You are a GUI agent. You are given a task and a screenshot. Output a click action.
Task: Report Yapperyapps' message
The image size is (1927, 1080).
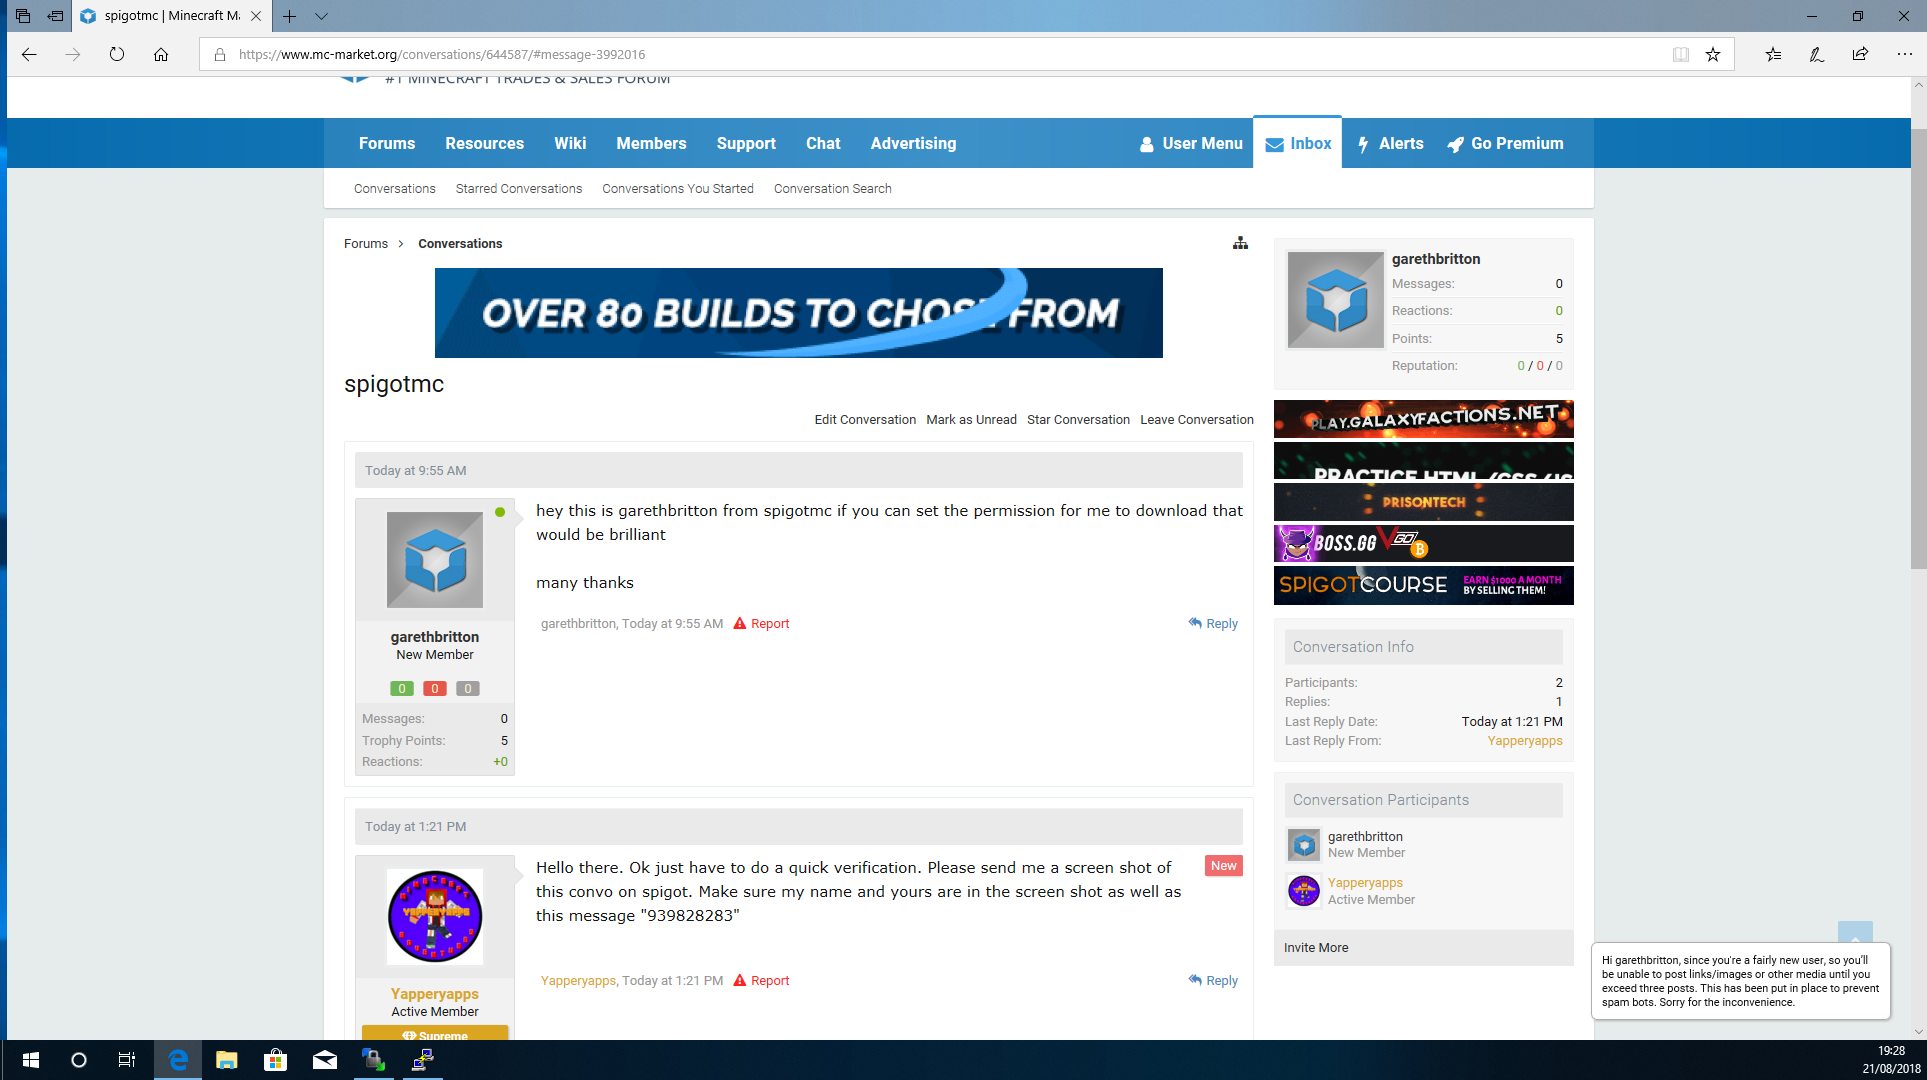pos(762,980)
